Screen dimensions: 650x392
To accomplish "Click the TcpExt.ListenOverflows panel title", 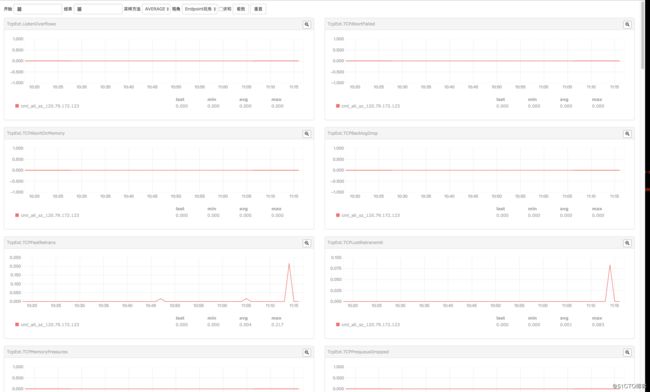I will click(x=32, y=24).
